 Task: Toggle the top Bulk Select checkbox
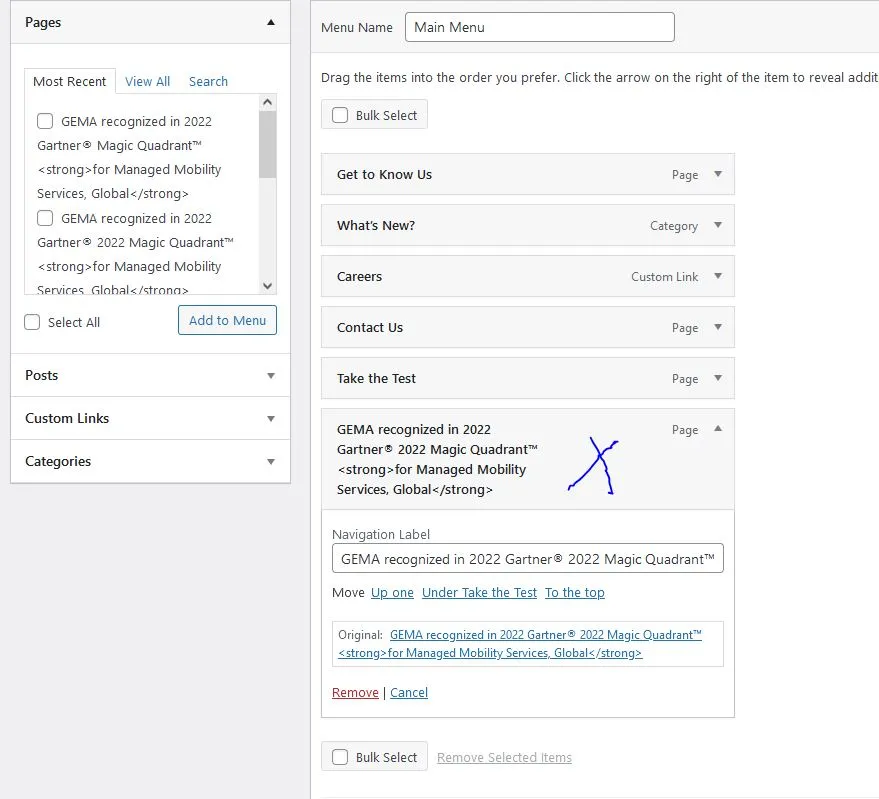coord(340,115)
